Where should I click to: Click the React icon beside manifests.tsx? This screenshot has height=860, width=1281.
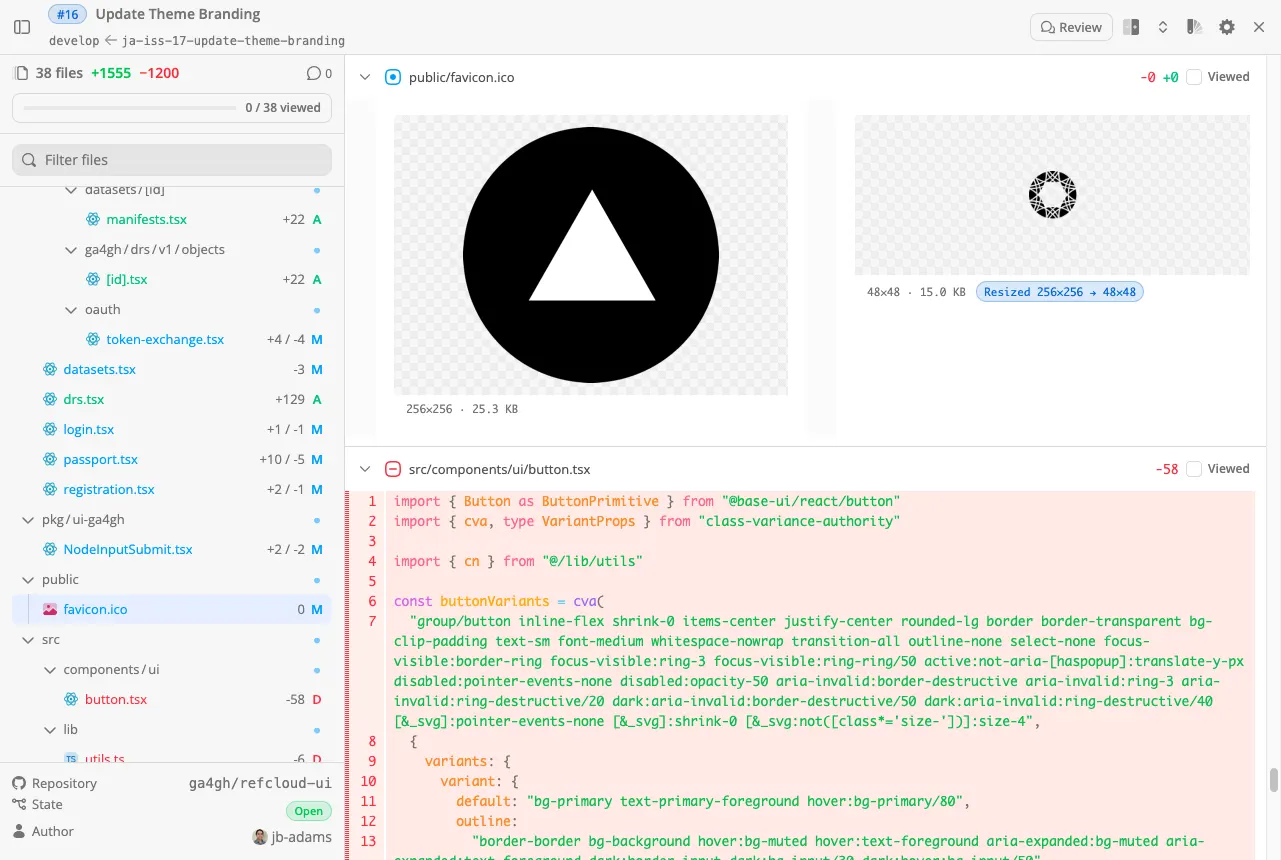[x=93, y=219]
